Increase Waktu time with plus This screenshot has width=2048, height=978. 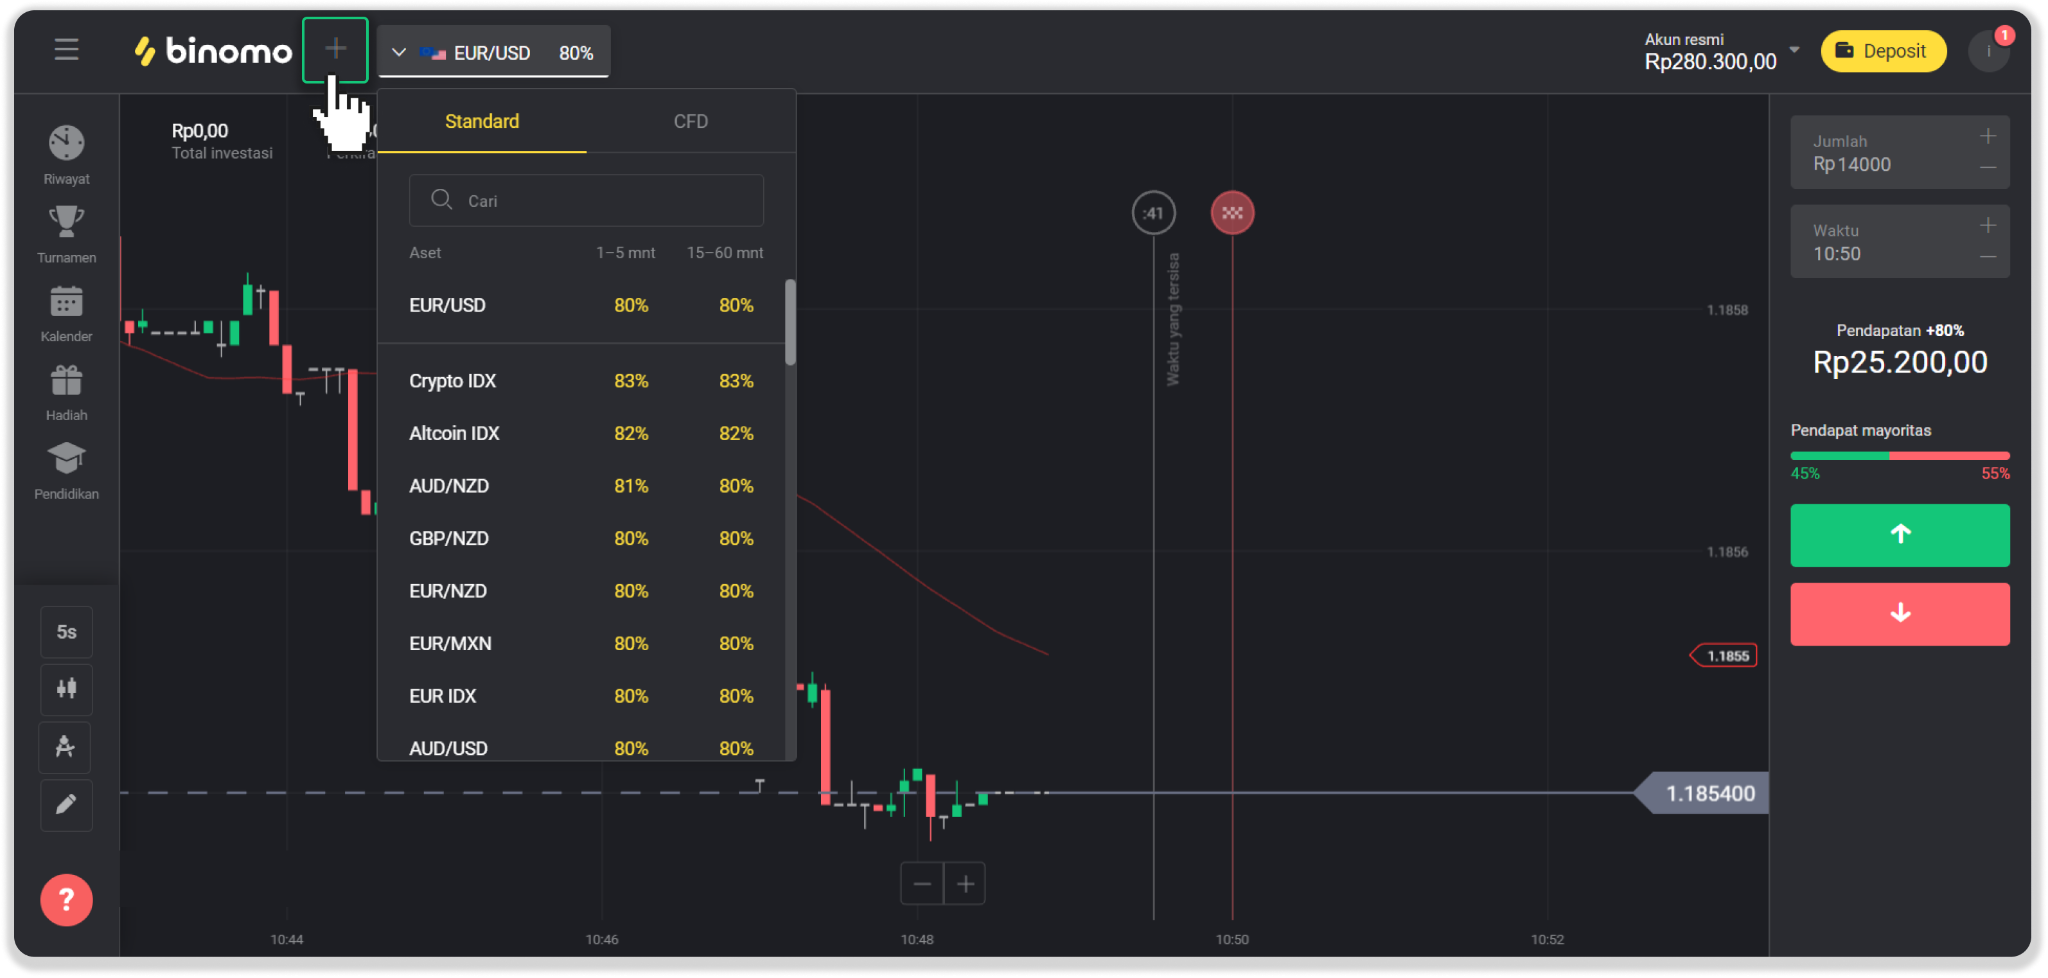point(1988,226)
